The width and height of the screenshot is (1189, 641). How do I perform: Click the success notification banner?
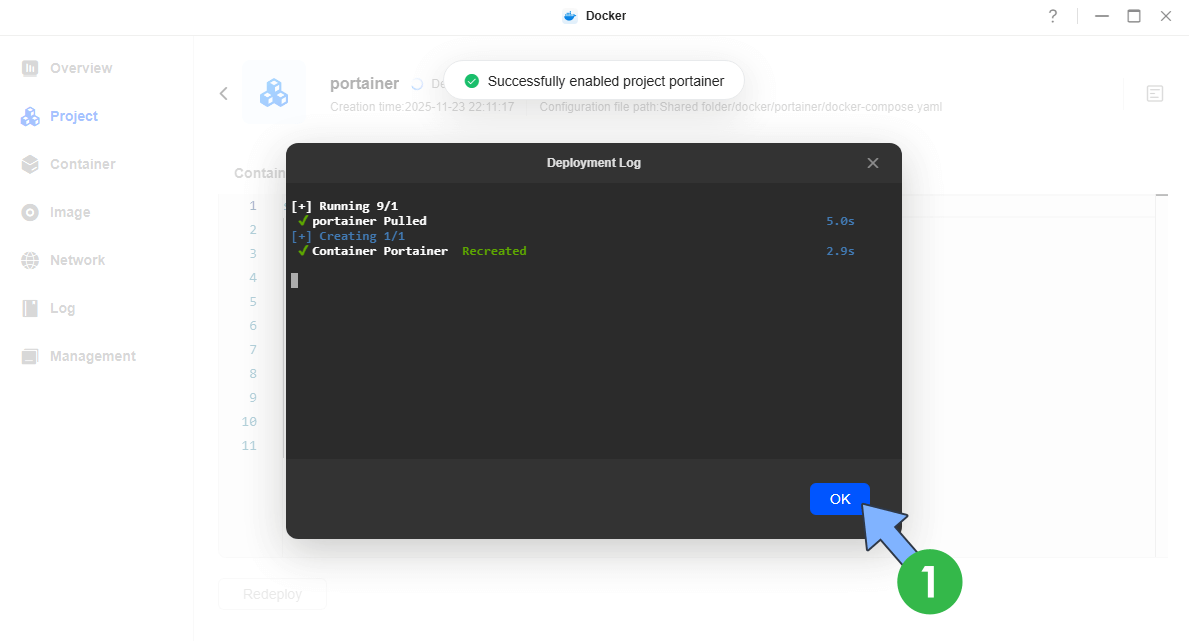coord(593,80)
